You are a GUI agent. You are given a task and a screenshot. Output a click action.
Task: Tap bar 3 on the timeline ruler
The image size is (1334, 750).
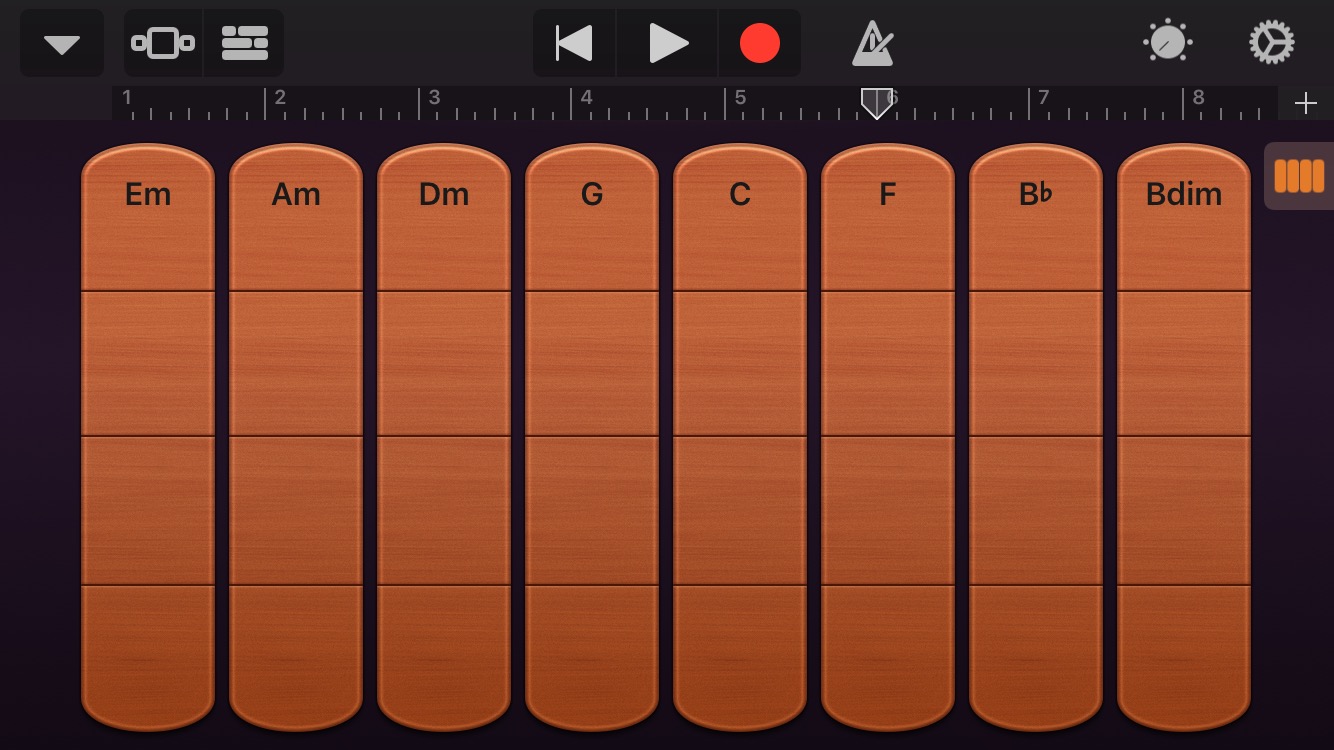coord(432,103)
